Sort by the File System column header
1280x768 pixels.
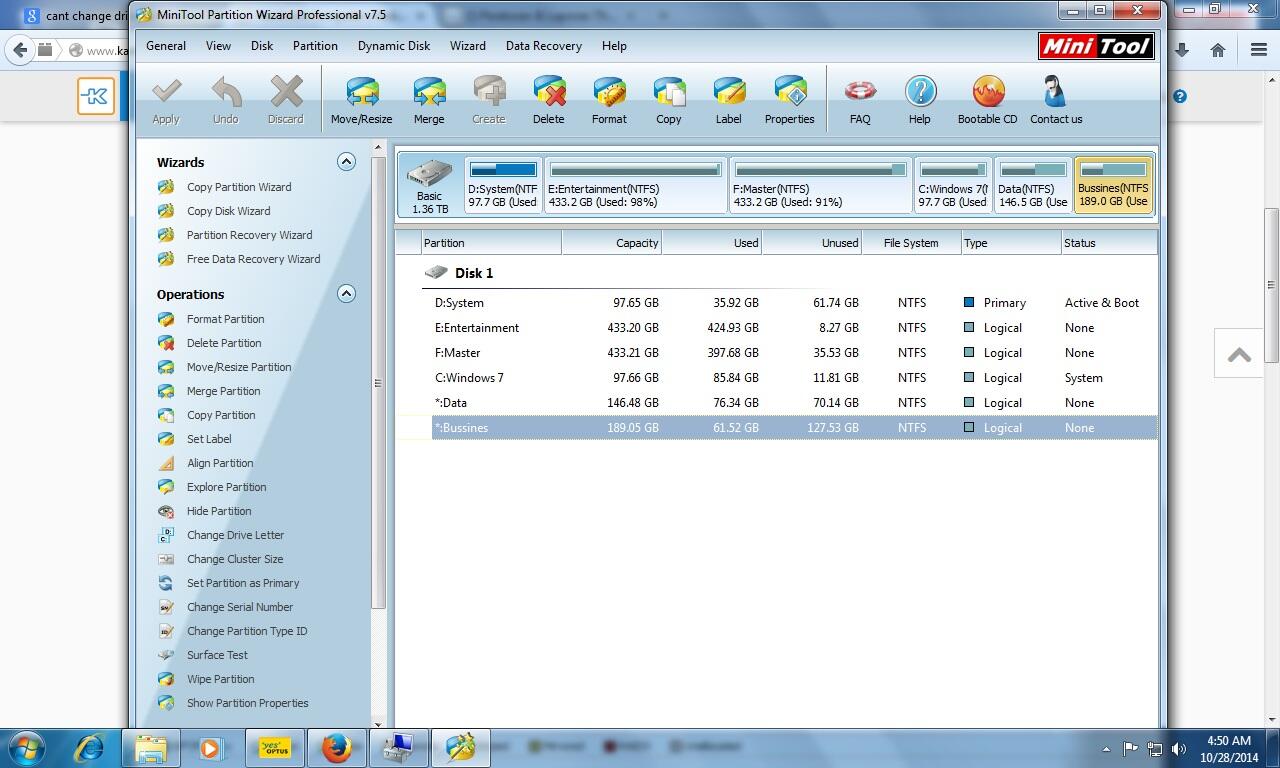point(911,243)
